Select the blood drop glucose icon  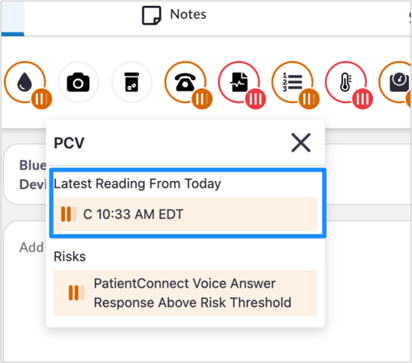click(x=25, y=82)
